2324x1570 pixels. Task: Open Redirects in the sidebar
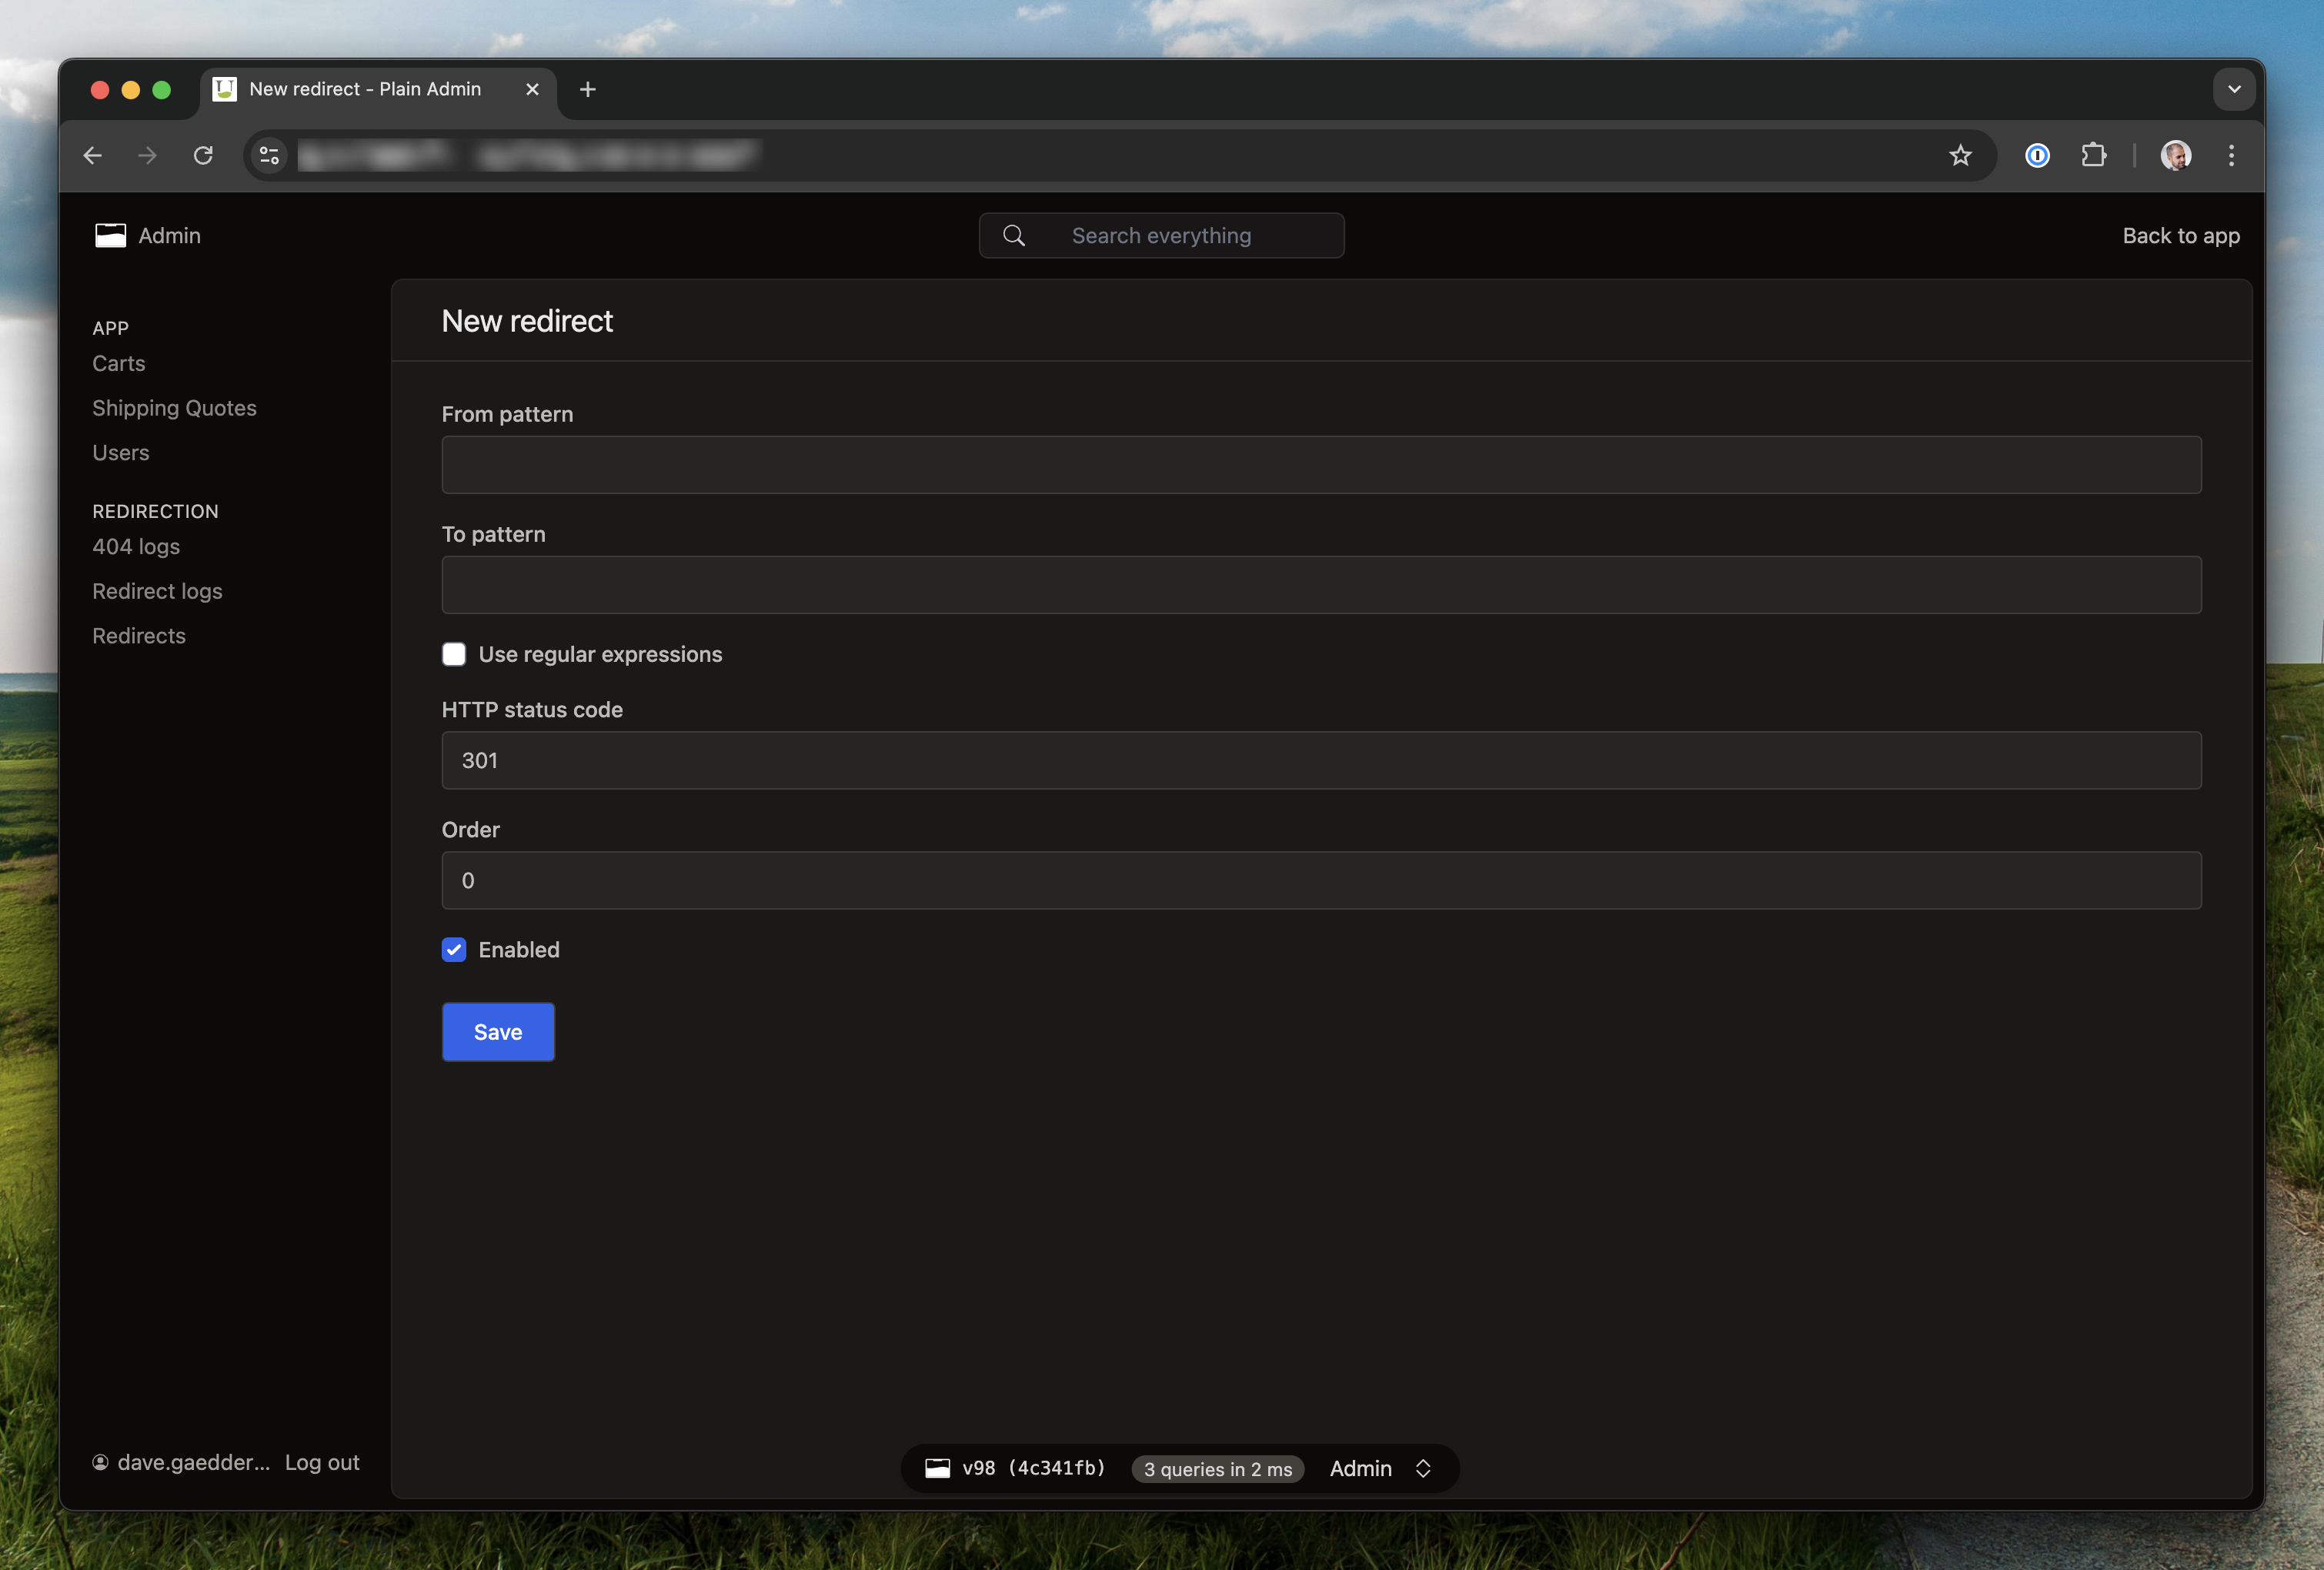(139, 636)
